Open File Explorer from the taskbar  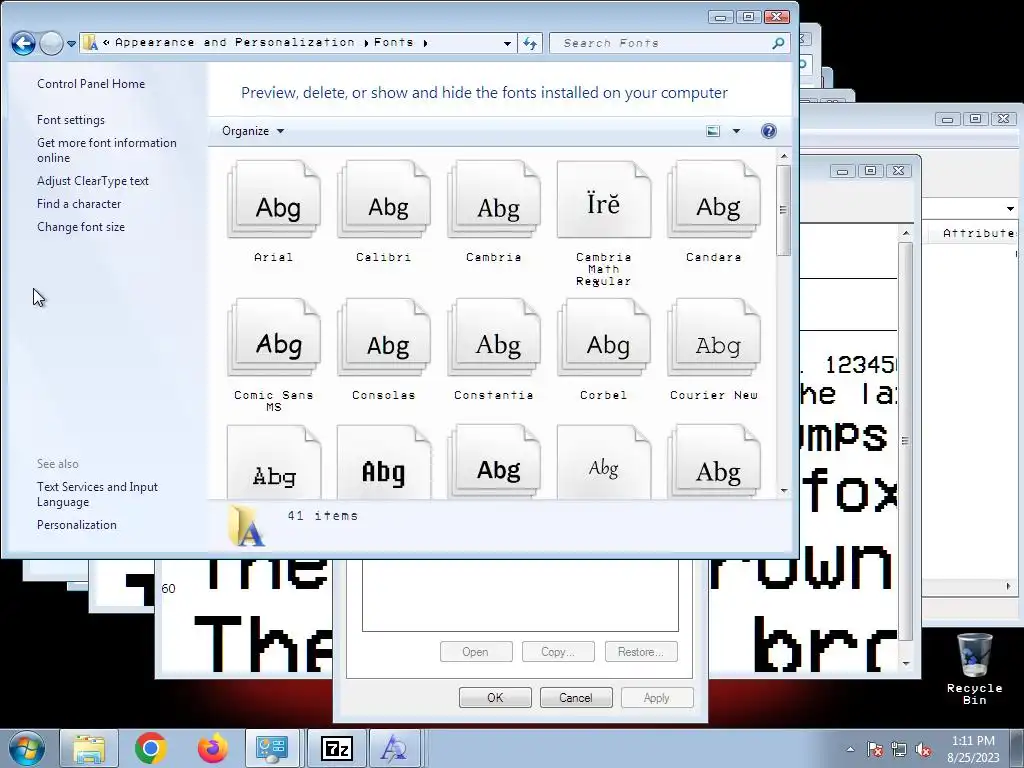tap(89, 748)
